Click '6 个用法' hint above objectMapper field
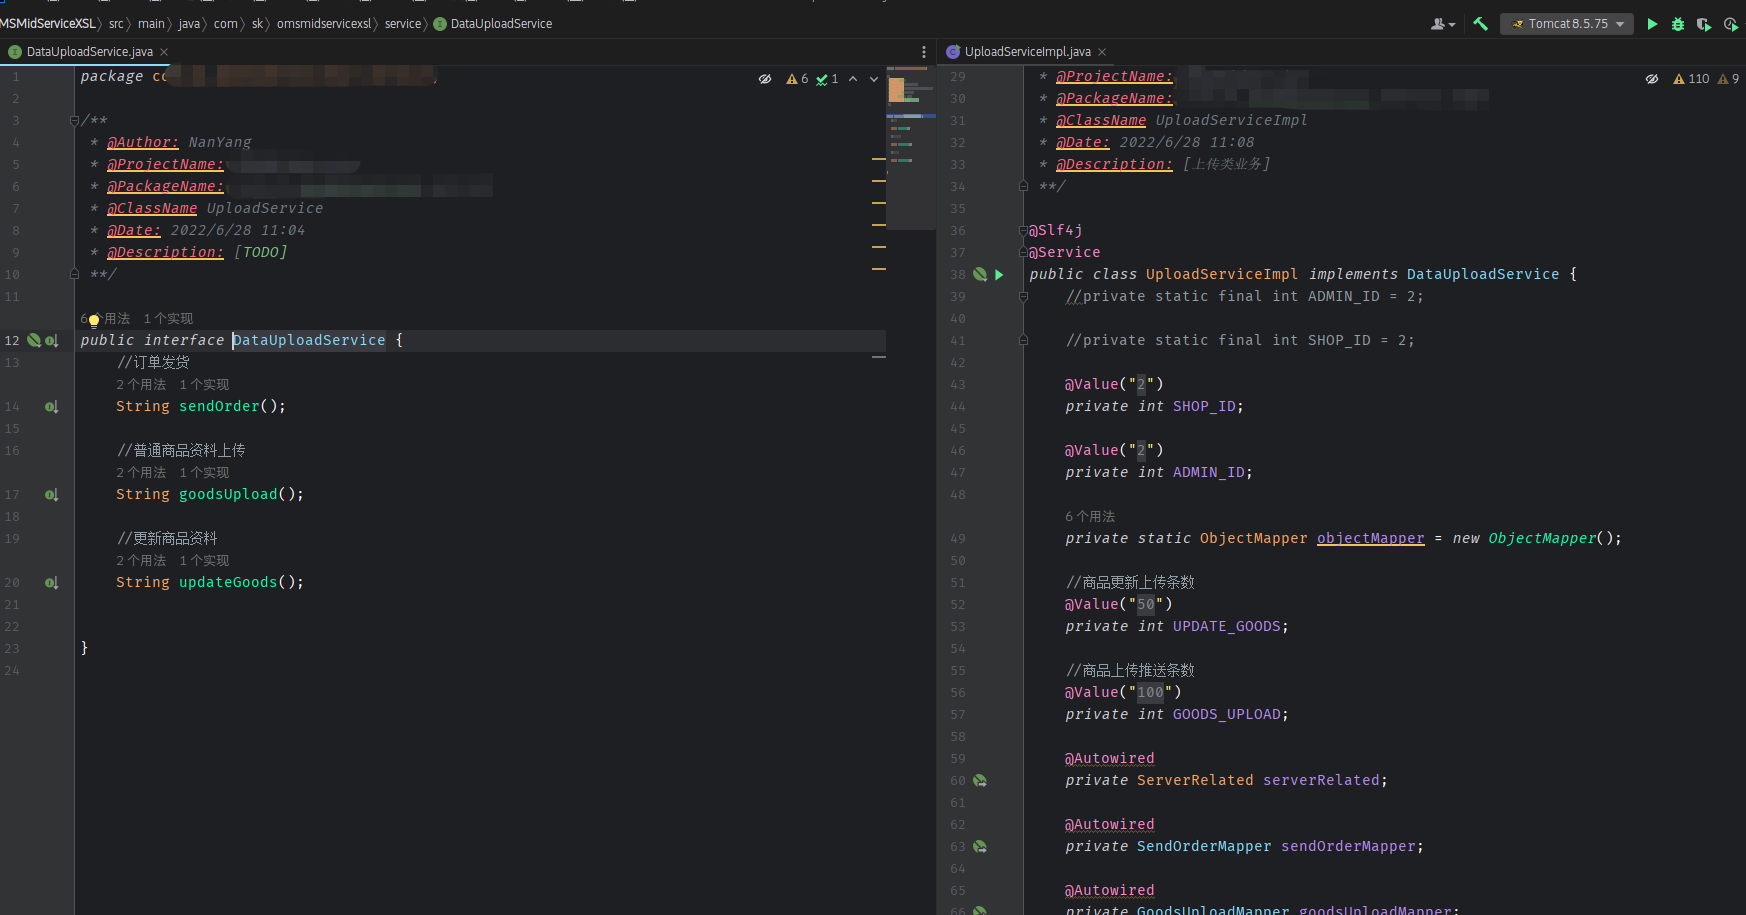Image resolution: width=1746 pixels, height=915 pixels. pyautogui.click(x=1090, y=517)
